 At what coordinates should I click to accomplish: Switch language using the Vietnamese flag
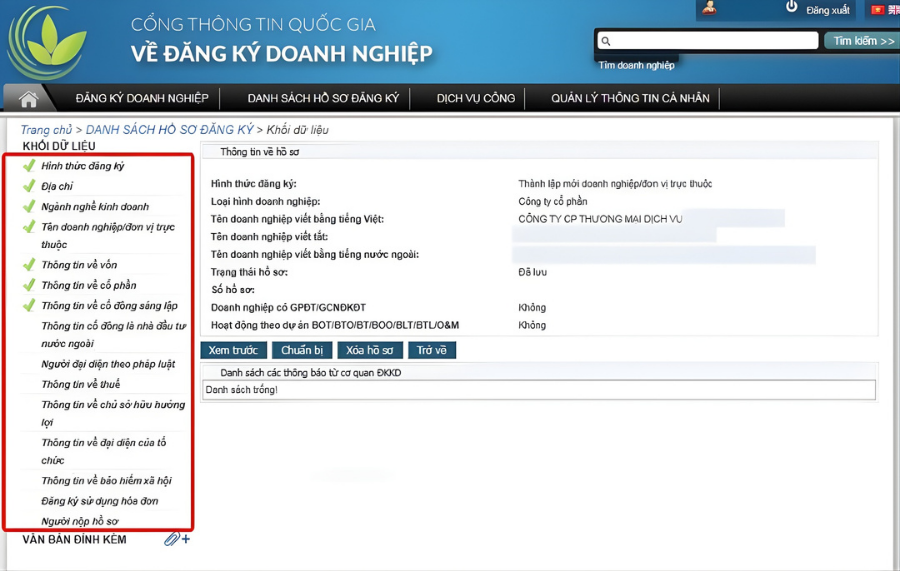point(877,9)
